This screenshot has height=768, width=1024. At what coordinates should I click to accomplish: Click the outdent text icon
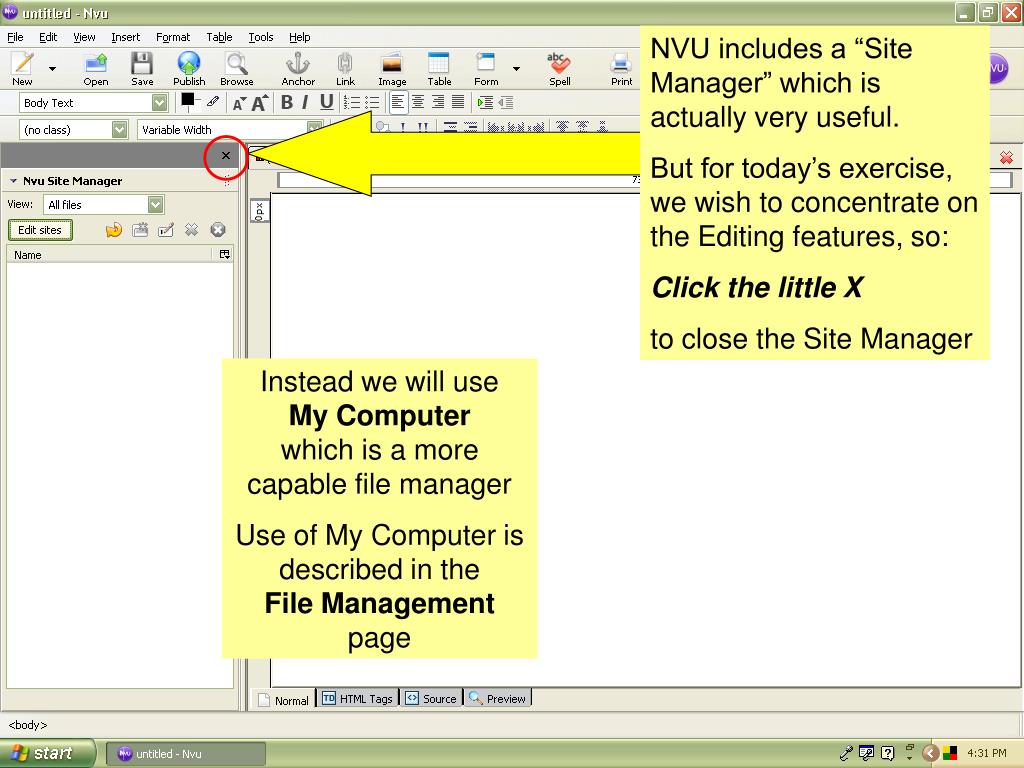(505, 103)
